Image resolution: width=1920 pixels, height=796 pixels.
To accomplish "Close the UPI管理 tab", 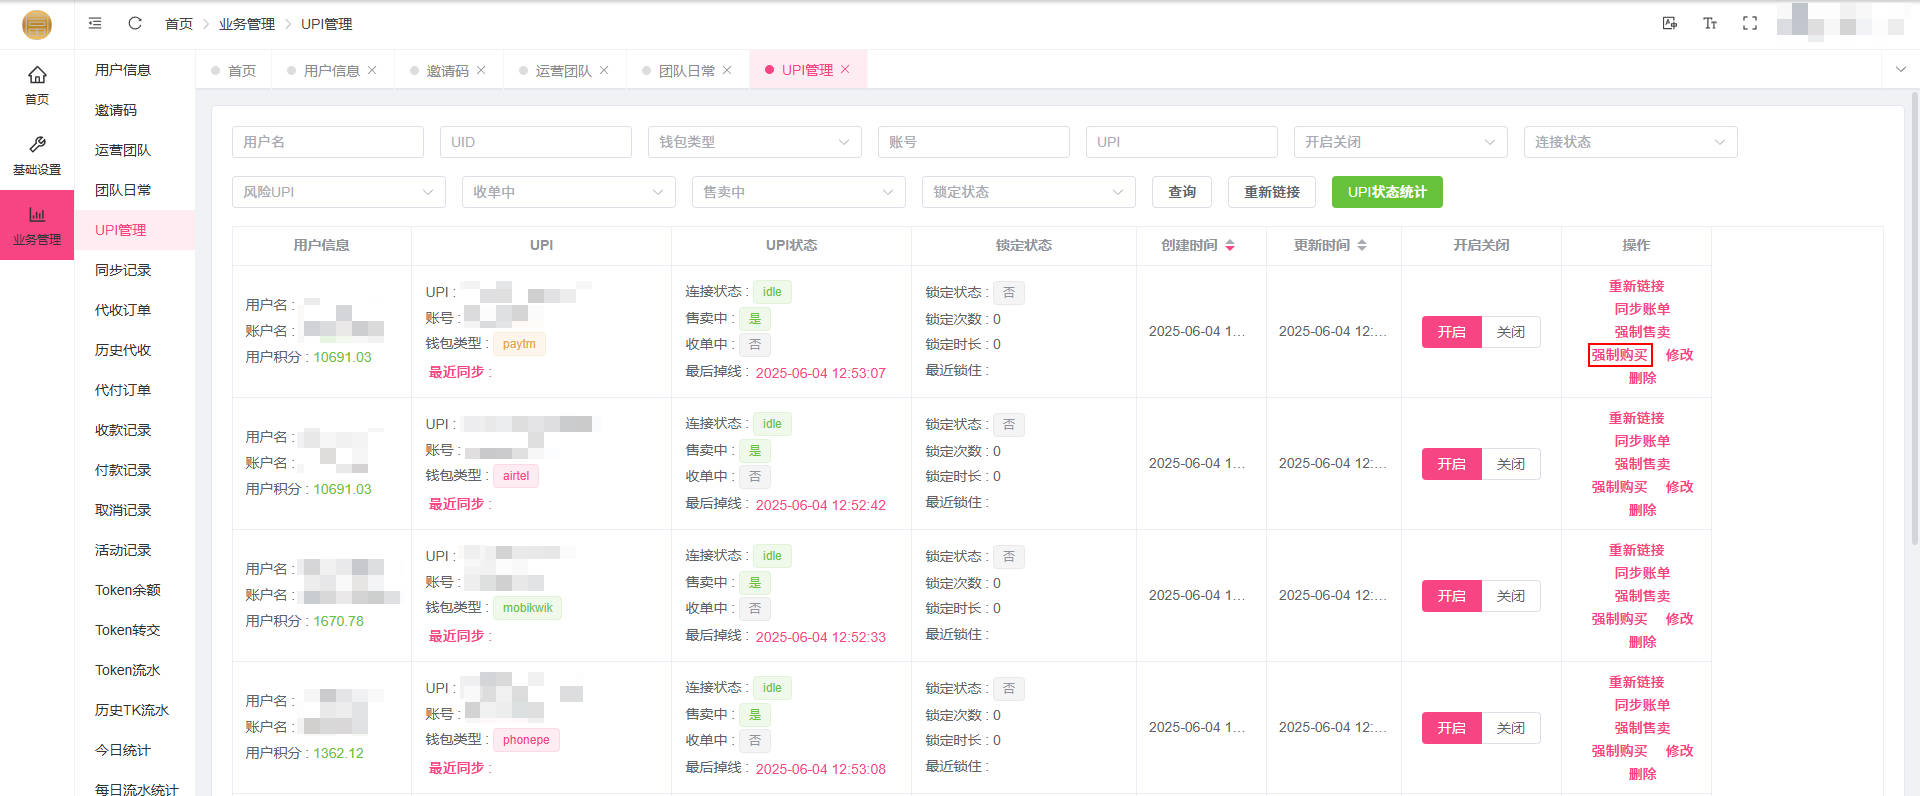I will [845, 70].
